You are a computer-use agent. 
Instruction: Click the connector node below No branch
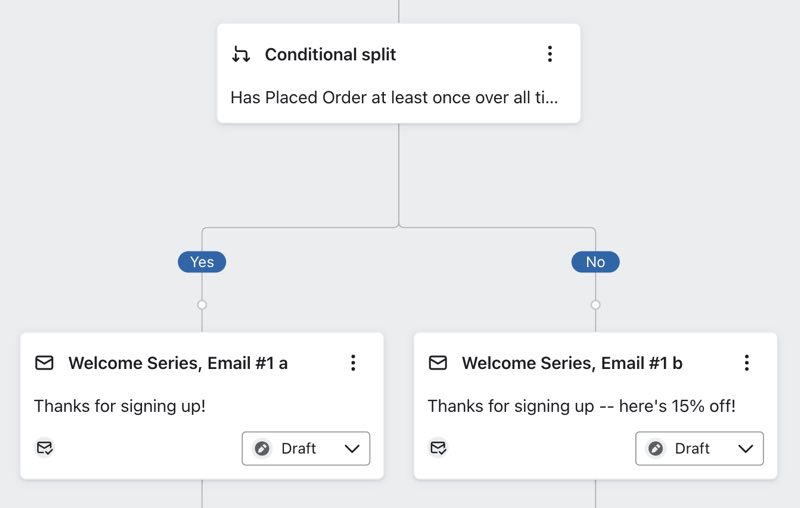tap(595, 304)
